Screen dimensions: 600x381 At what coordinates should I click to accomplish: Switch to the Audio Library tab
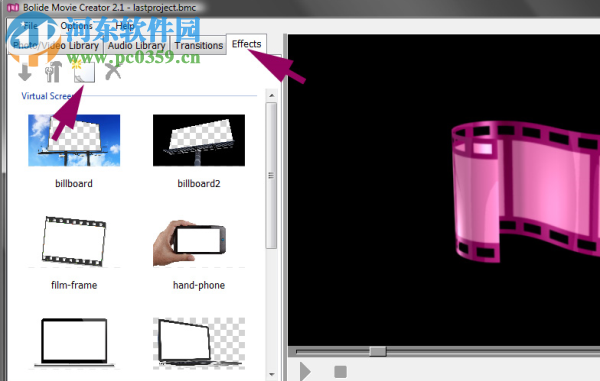[x=136, y=46]
